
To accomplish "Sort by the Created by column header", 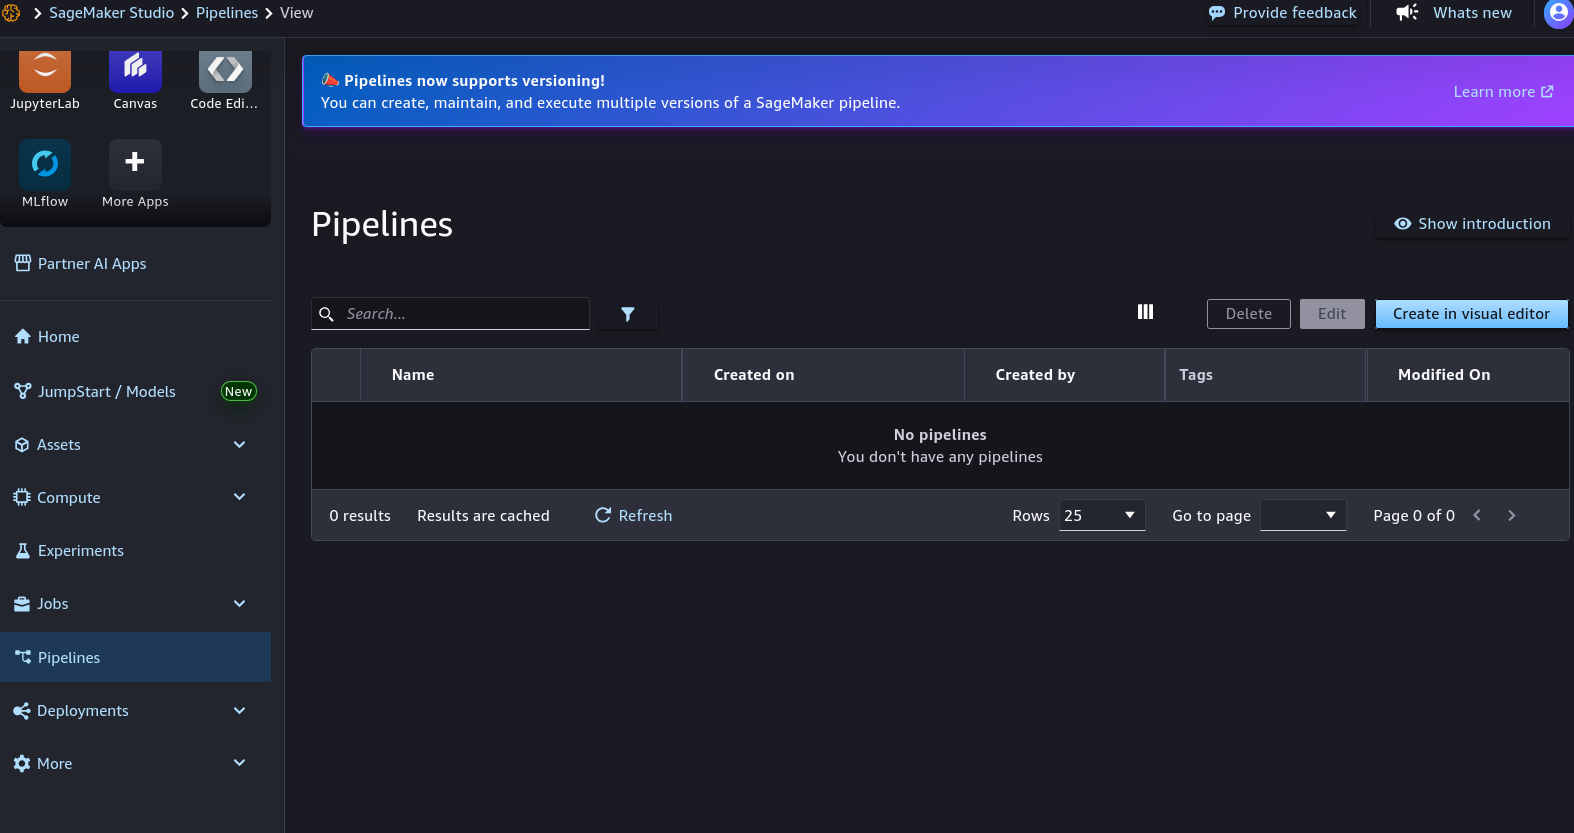I will [x=1035, y=375].
